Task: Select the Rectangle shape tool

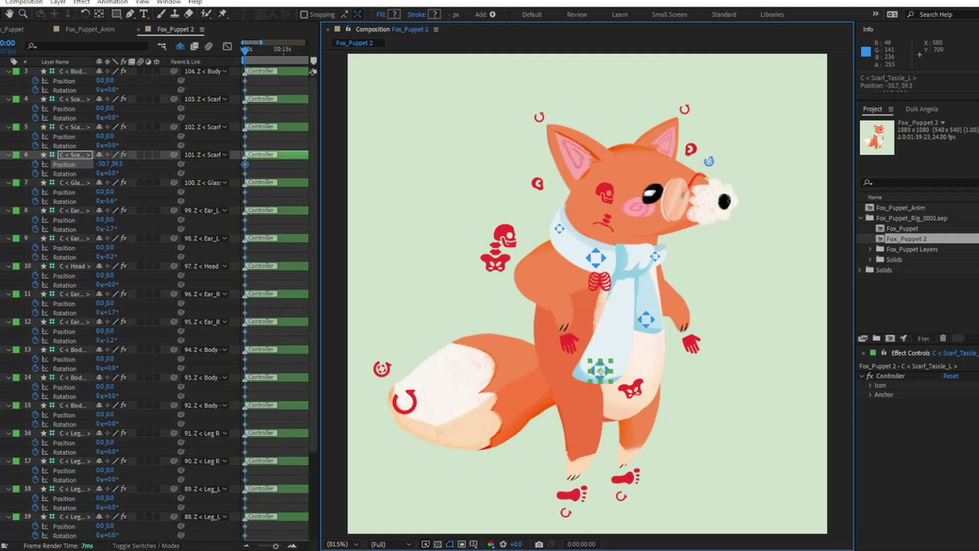Action: click(x=116, y=14)
